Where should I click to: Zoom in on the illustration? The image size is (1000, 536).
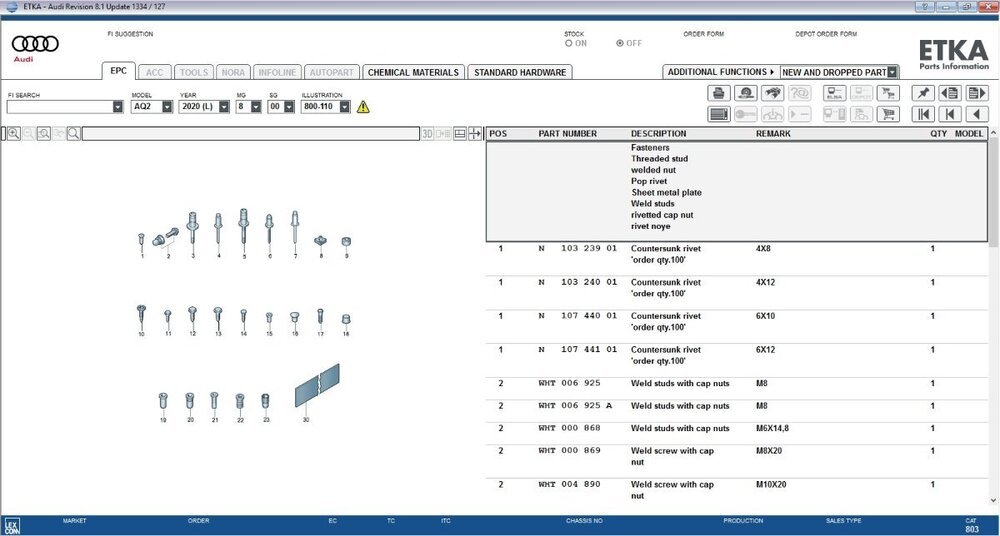[13, 133]
